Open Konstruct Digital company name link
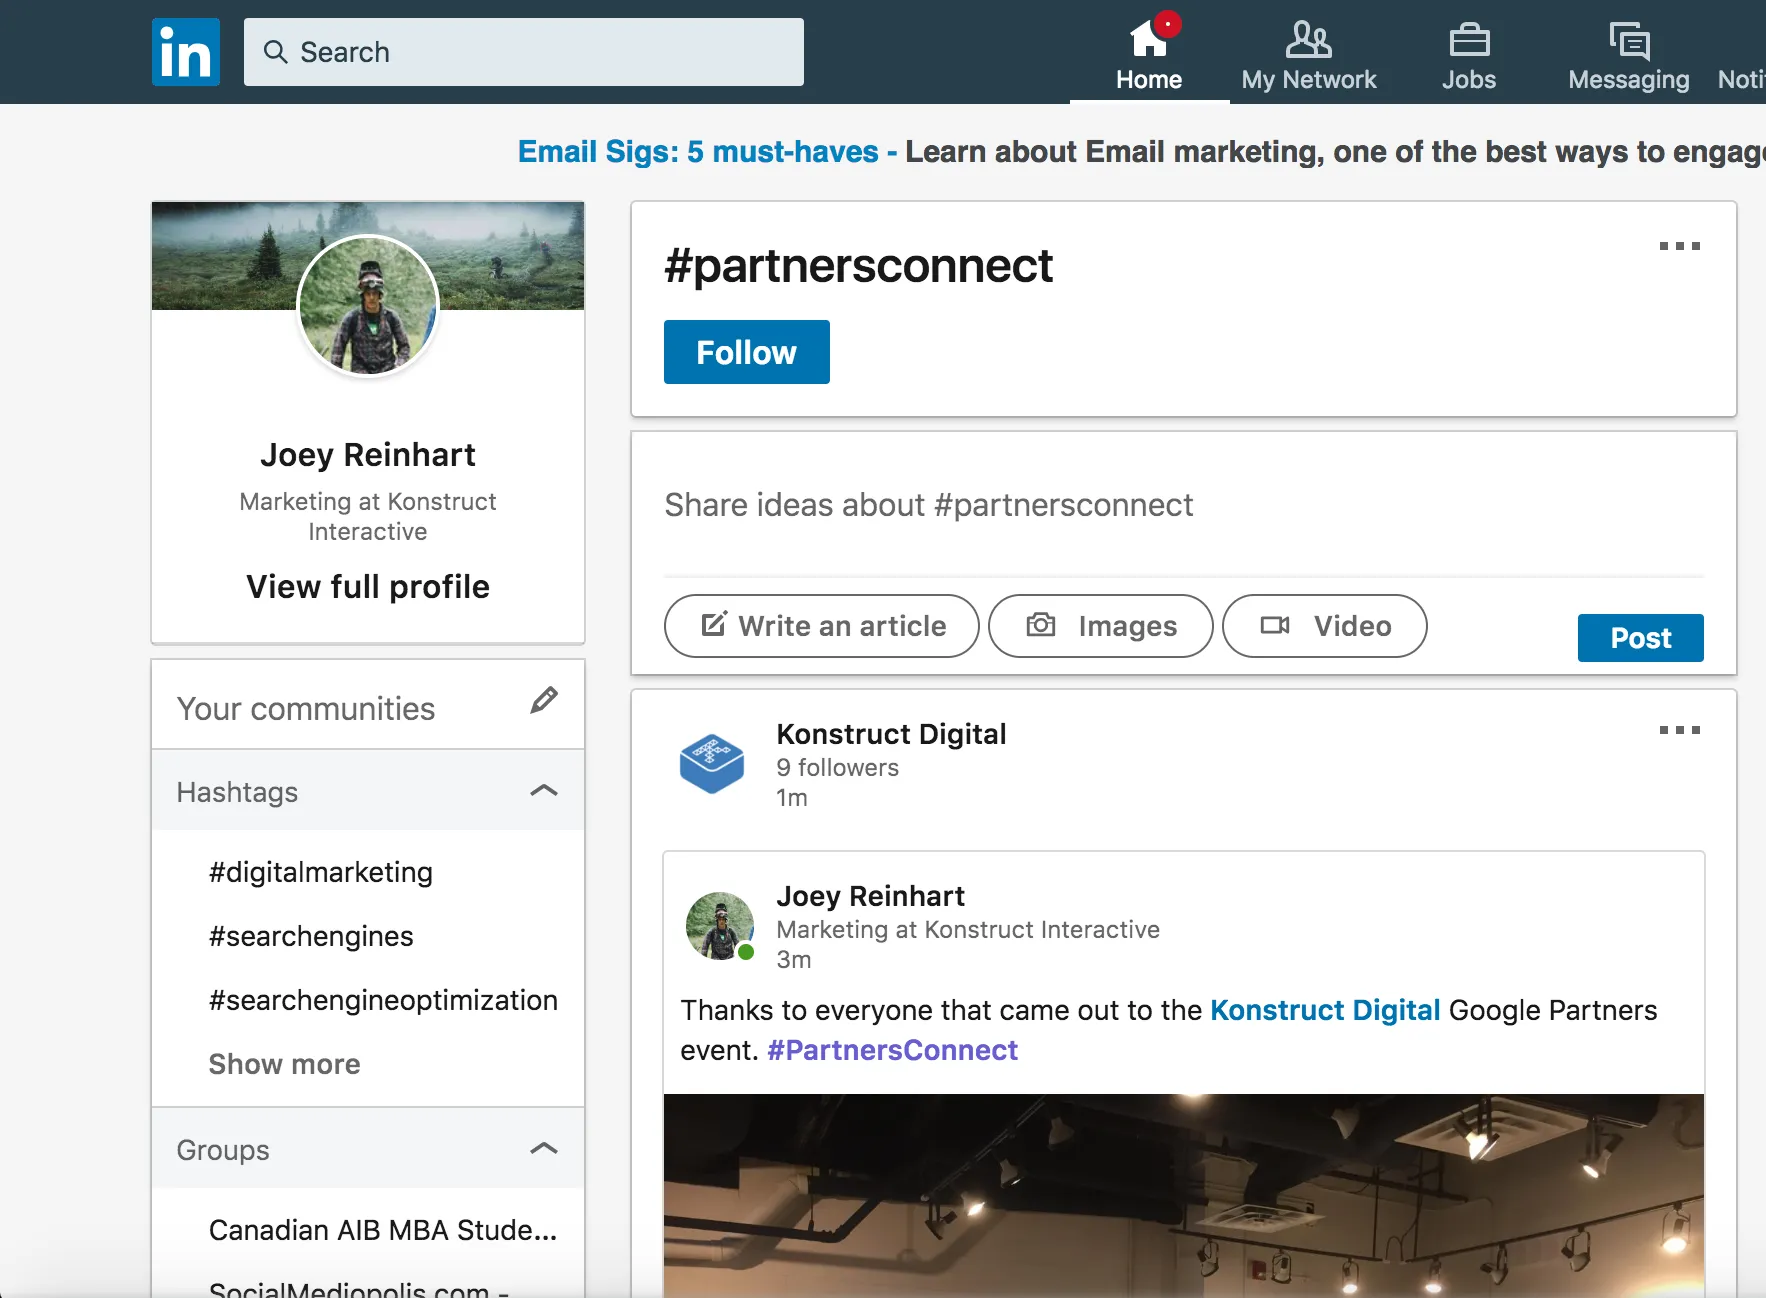 point(892,734)
